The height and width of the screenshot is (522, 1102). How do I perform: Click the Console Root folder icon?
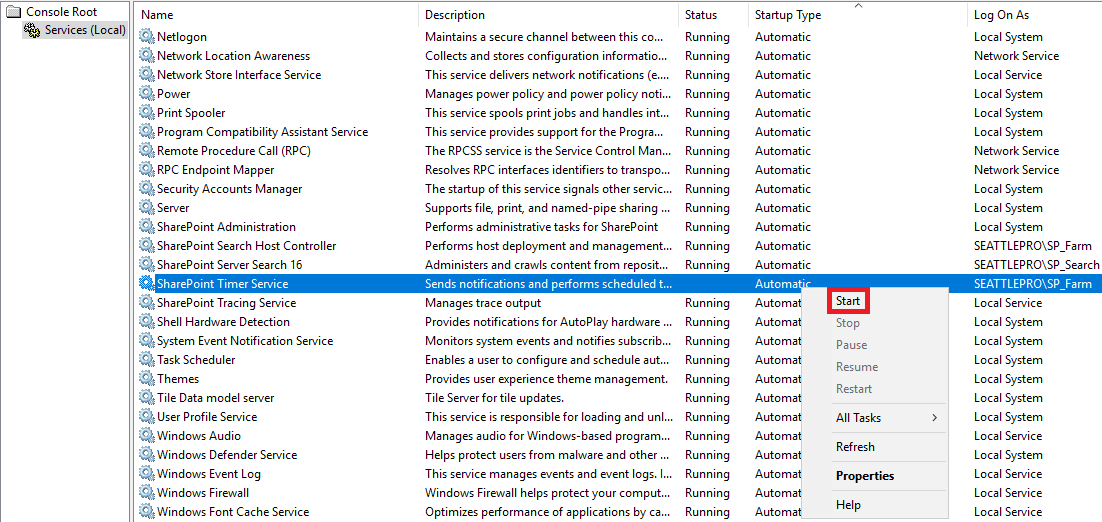coord(13,11)
